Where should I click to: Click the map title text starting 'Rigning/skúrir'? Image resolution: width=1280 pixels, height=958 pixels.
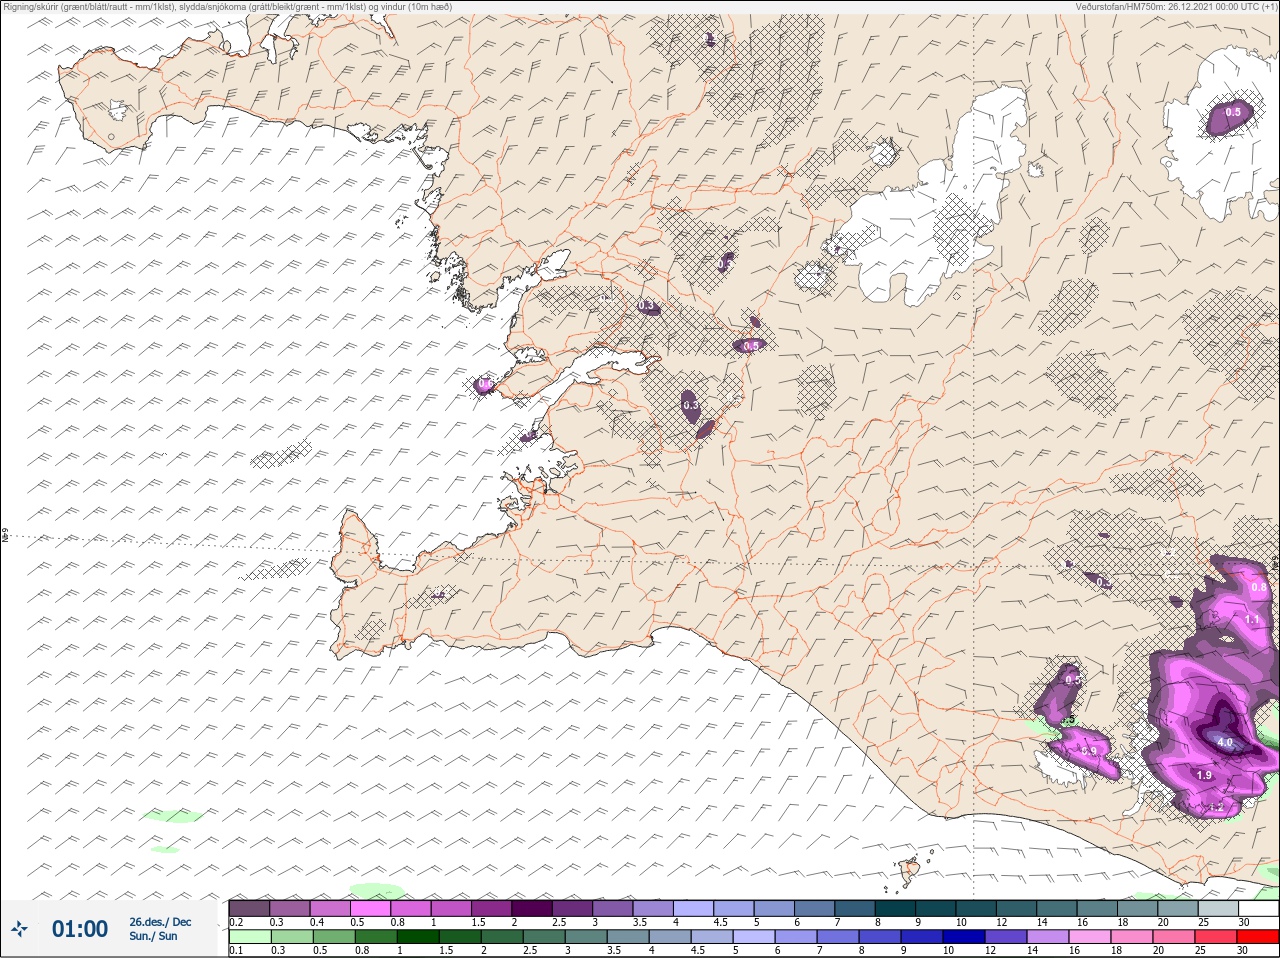(x=228, y=7)
